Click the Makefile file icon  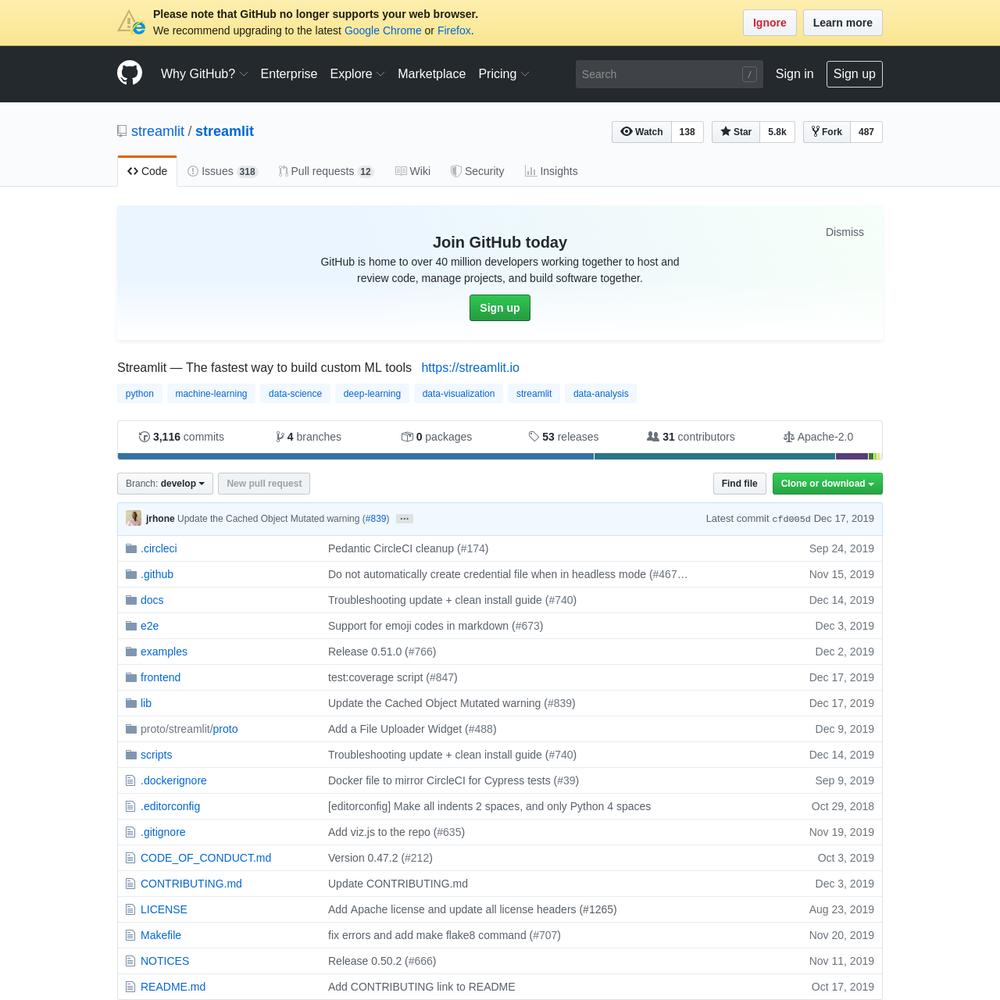point(131,935)
